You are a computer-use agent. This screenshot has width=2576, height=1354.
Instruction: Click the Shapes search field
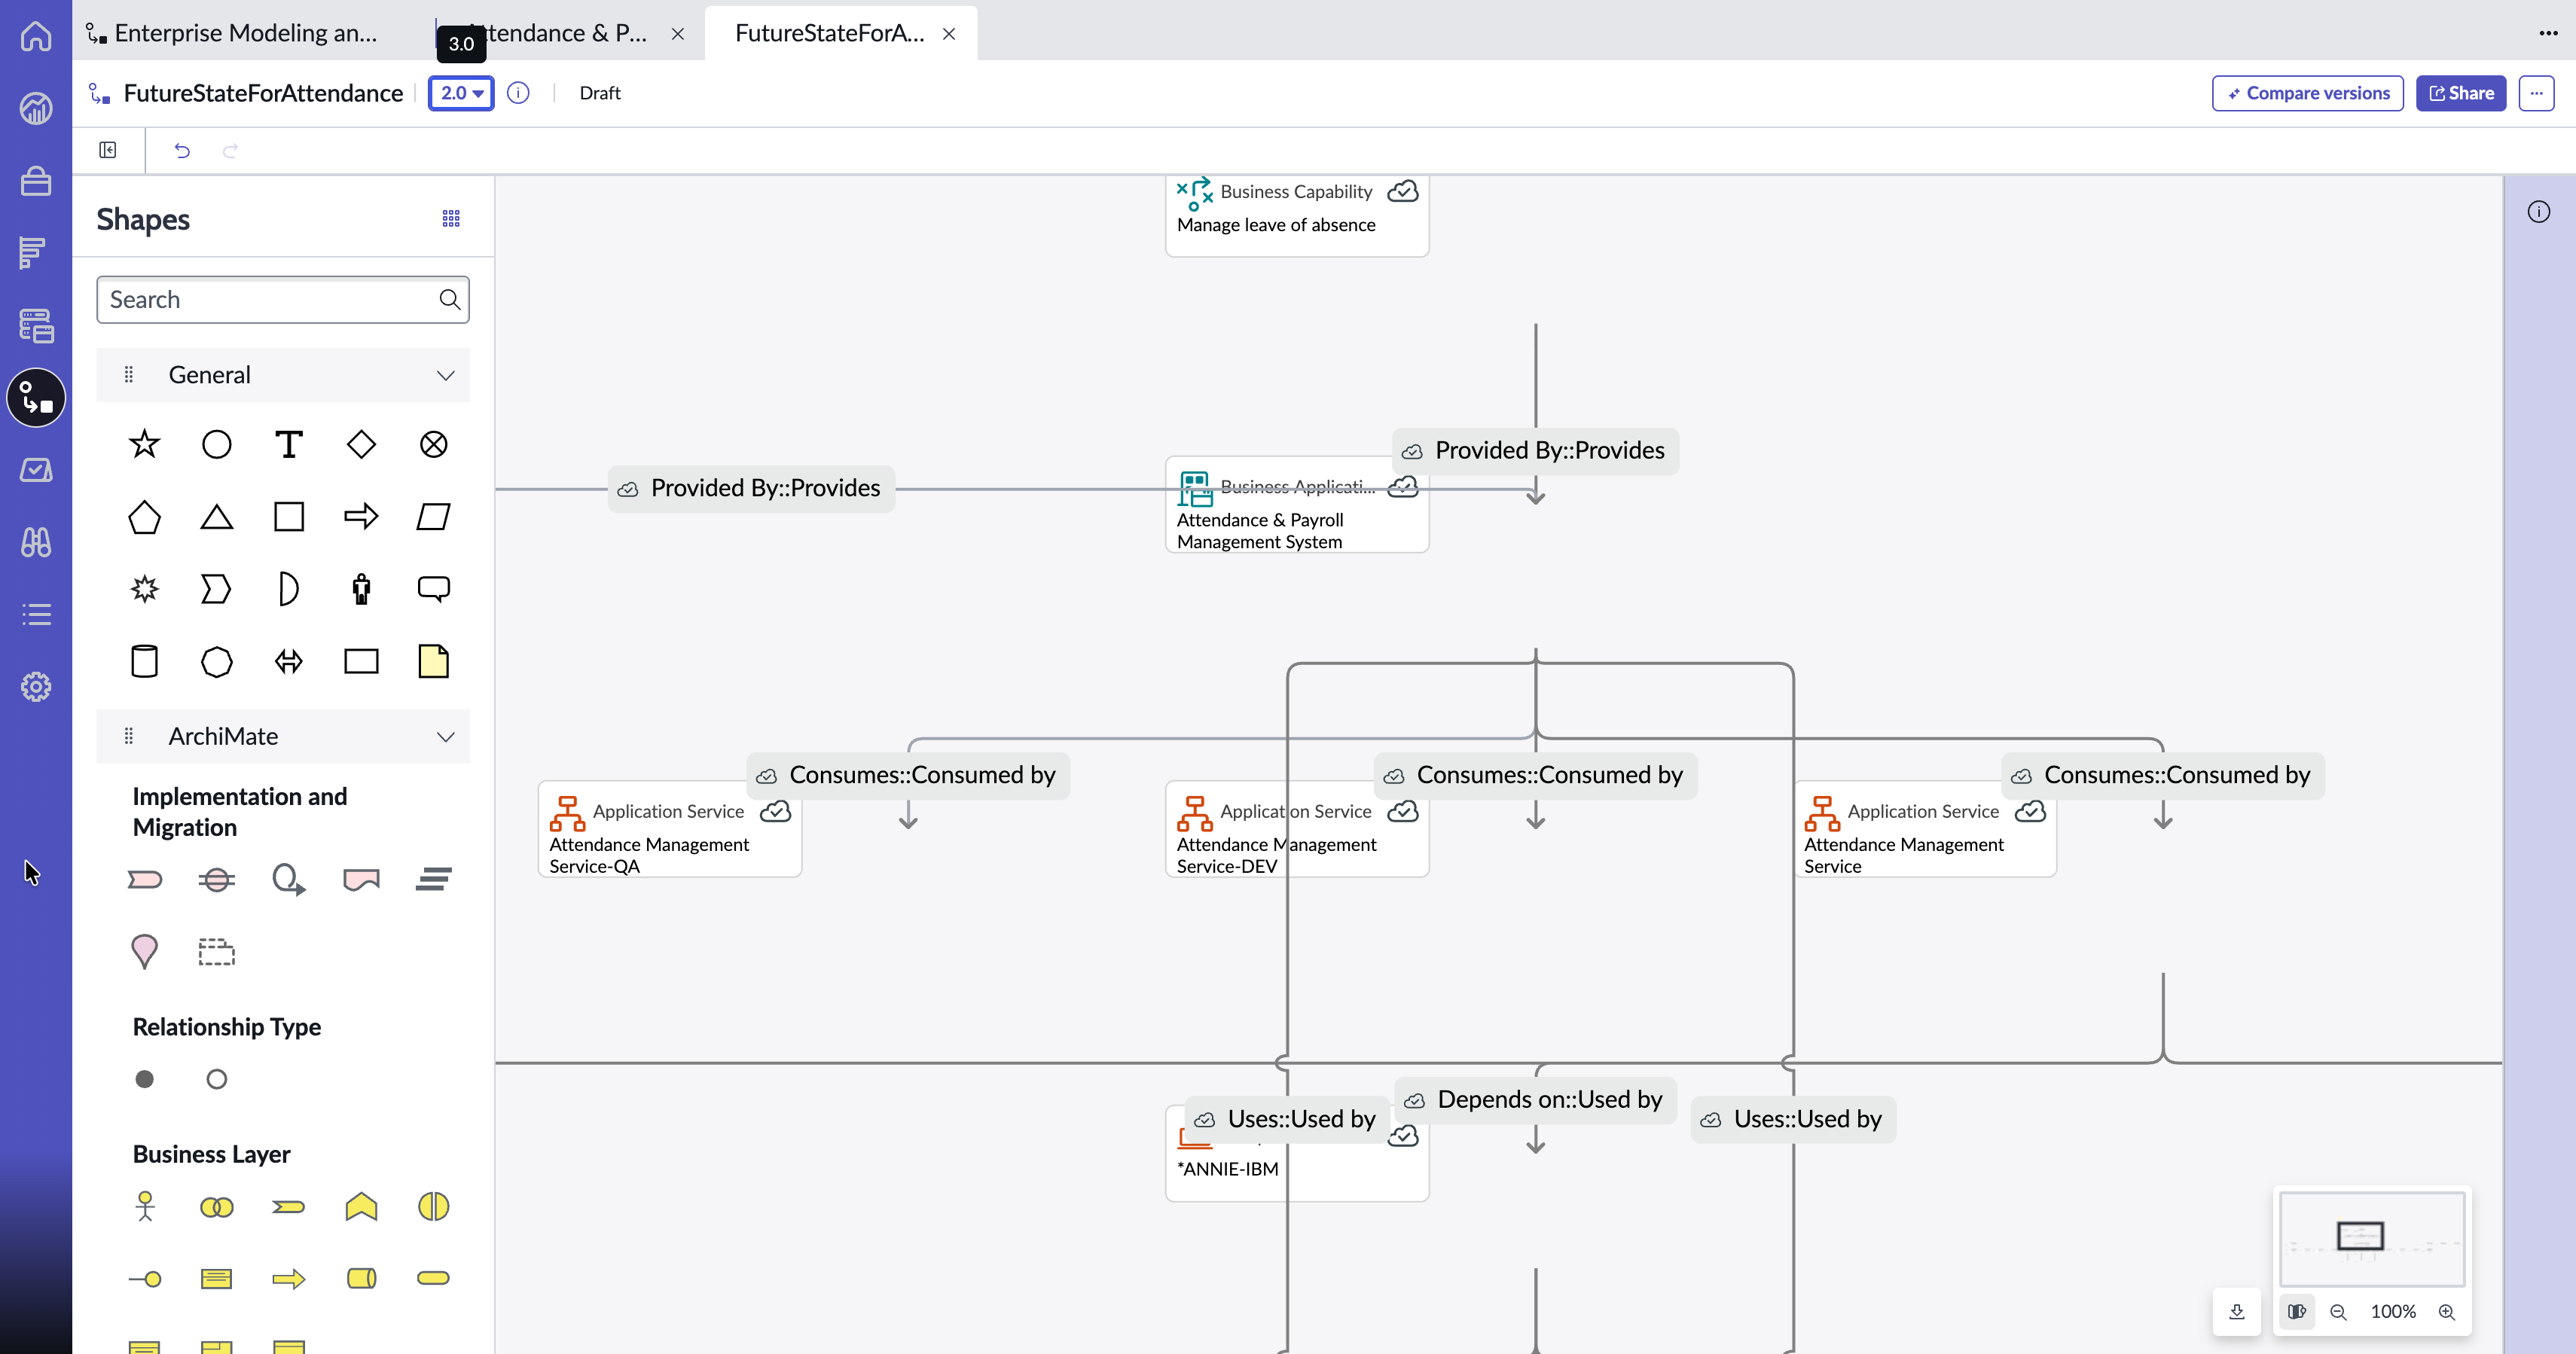pos(283,300)
